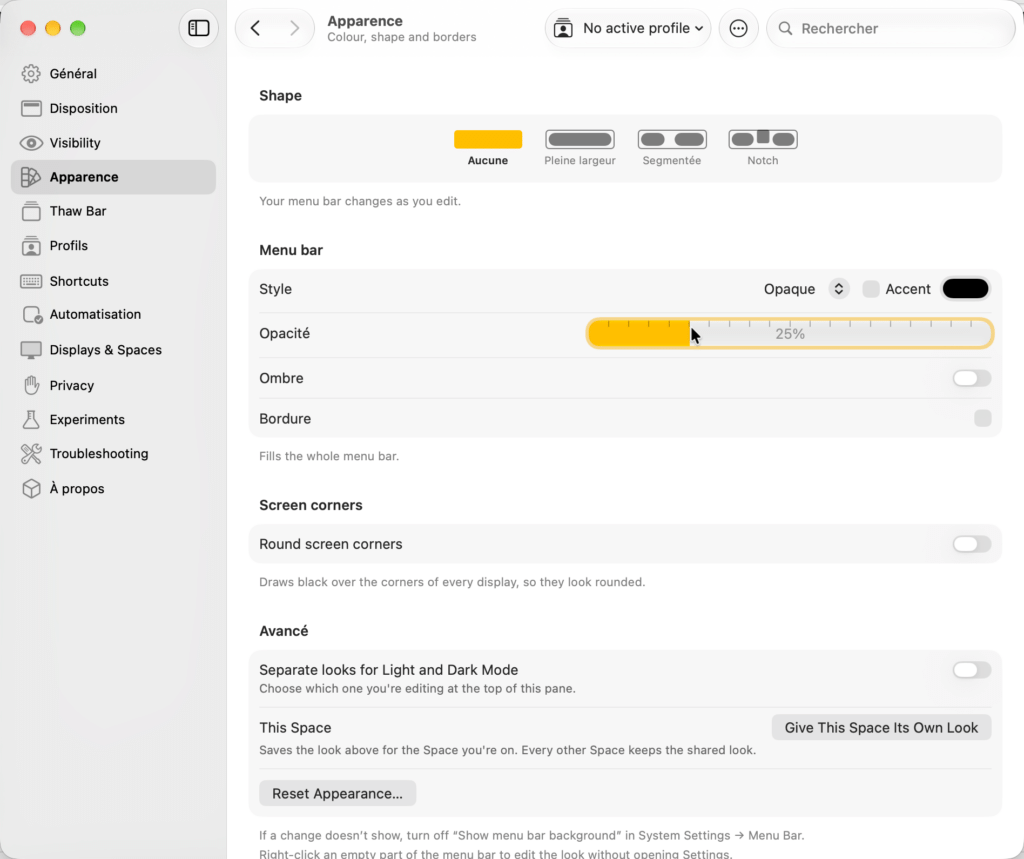Viewport: 1024px width, 859px height.
Task: Open the No active profile dropdown
Action: click(628, 28)
